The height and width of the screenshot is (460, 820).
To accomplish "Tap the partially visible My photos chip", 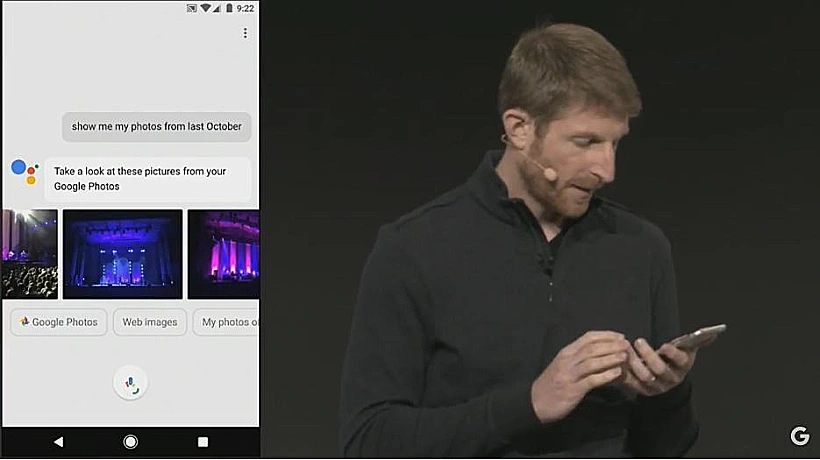I will click(227, 322).
